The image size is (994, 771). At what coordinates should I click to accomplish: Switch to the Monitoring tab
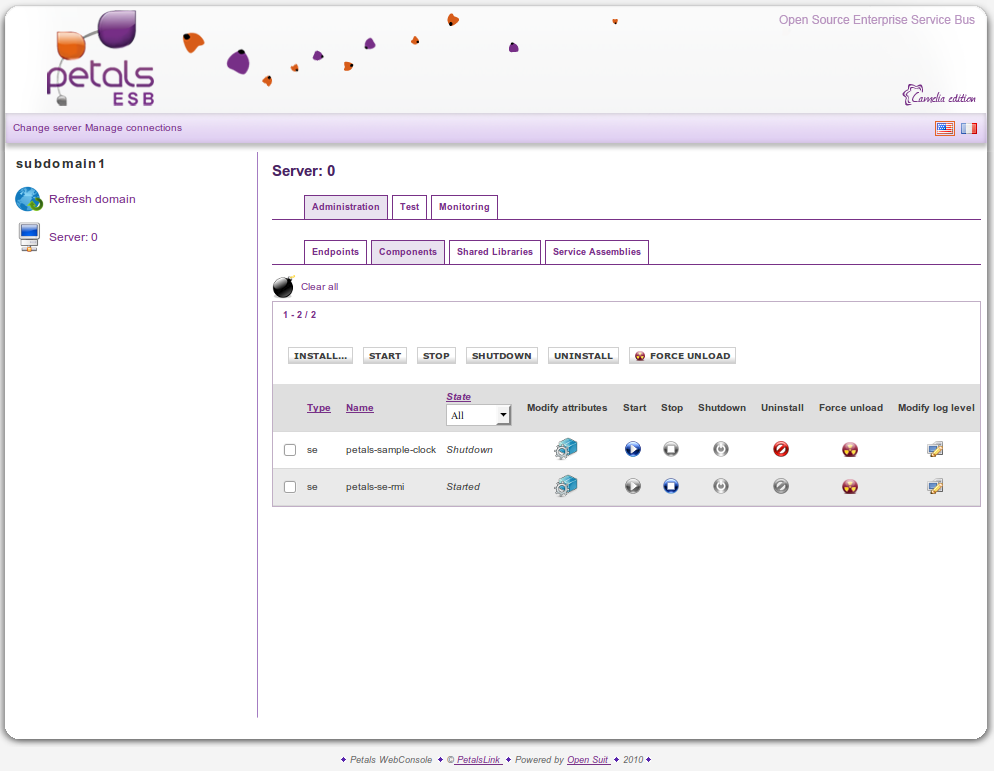464,207
